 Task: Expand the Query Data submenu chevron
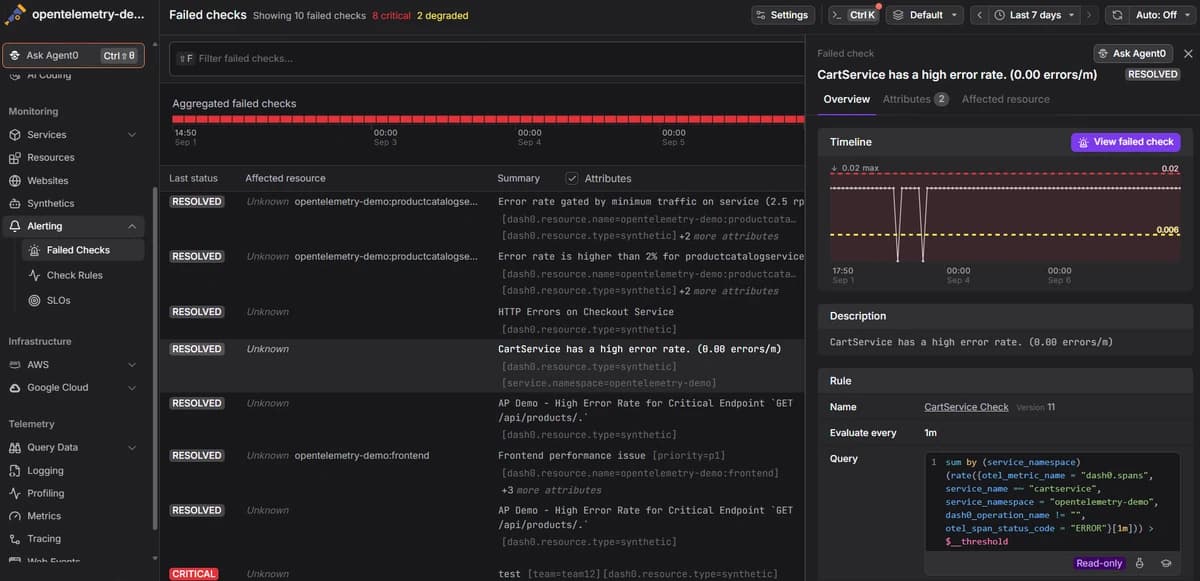132,448
